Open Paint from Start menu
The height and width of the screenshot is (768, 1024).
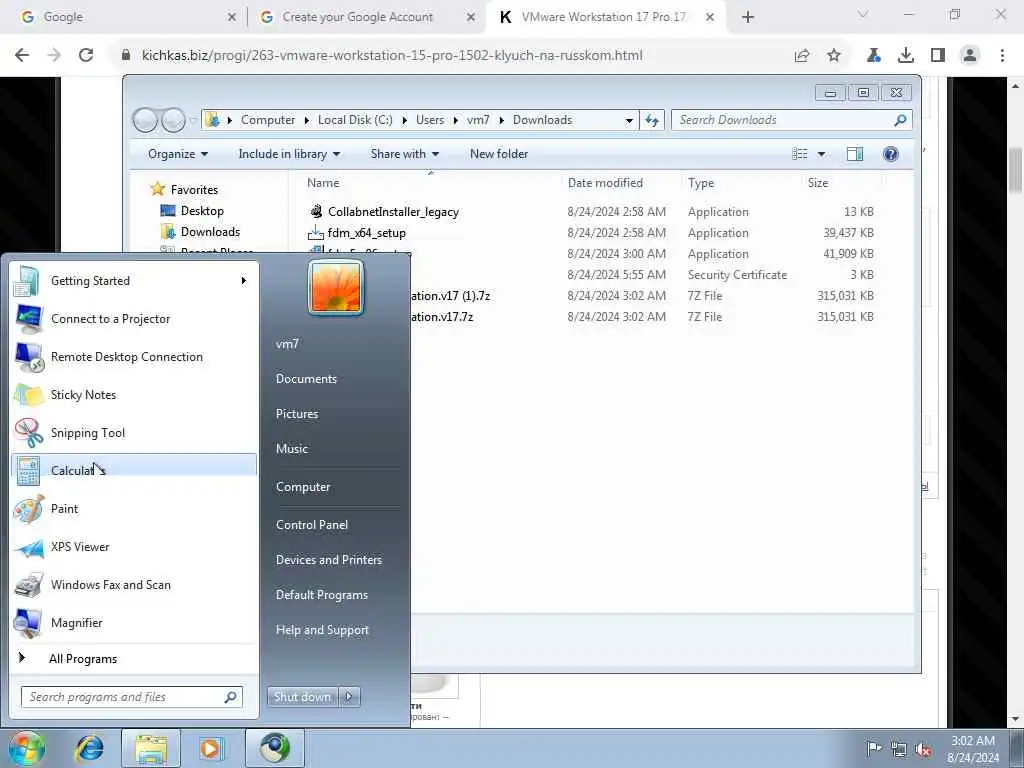134,509
